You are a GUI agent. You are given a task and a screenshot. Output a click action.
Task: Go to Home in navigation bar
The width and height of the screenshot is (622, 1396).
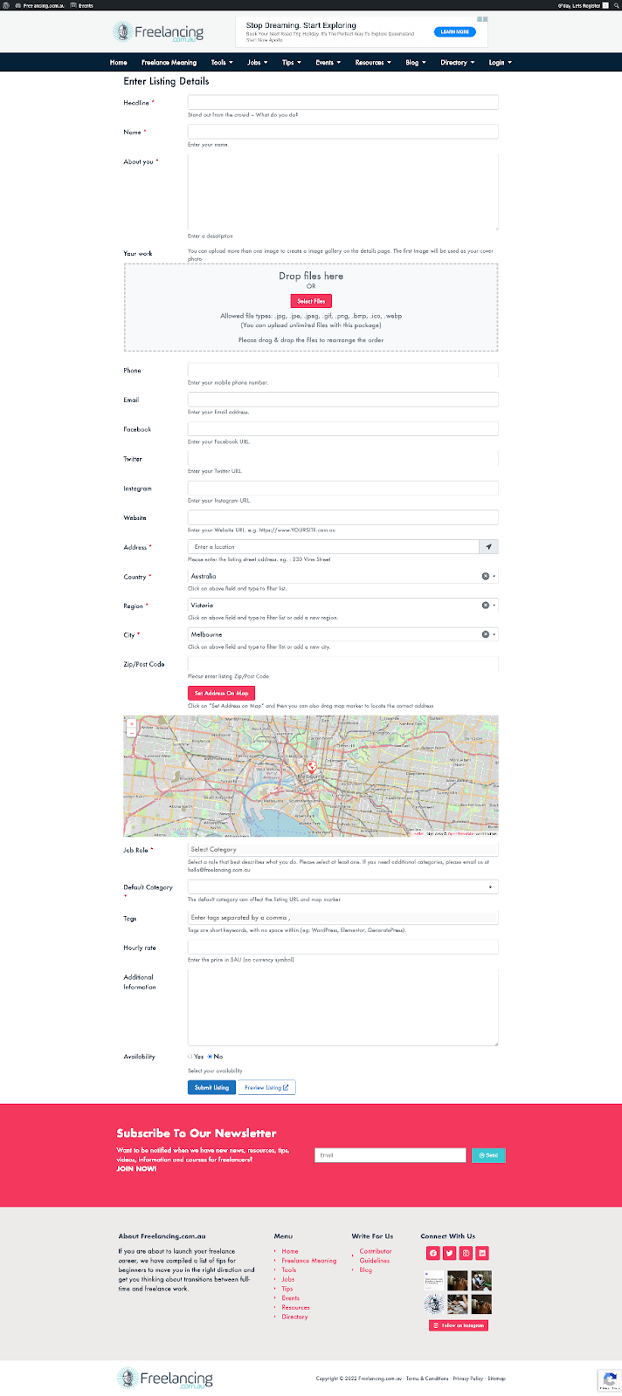pyautogui.click(x=118, y=62)
